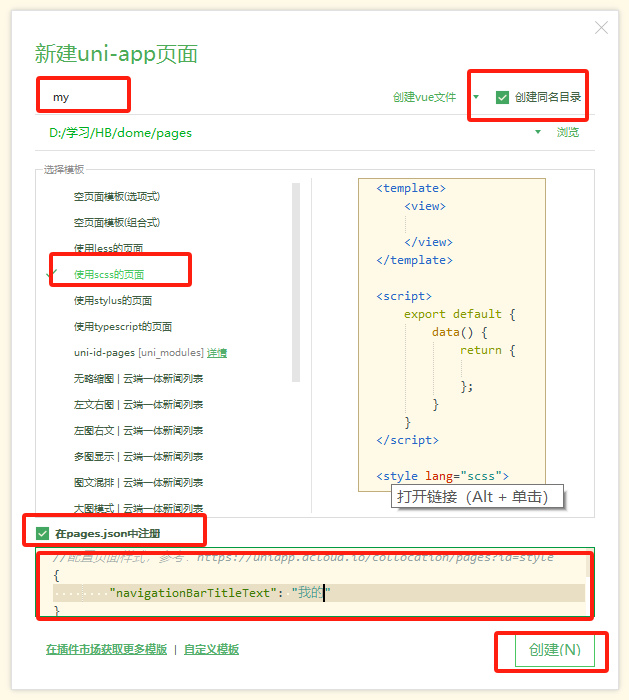Screen dimensions: 629x700
Task: Open 在插件市场获取更多模版 link
Action: tap(106, 649)
